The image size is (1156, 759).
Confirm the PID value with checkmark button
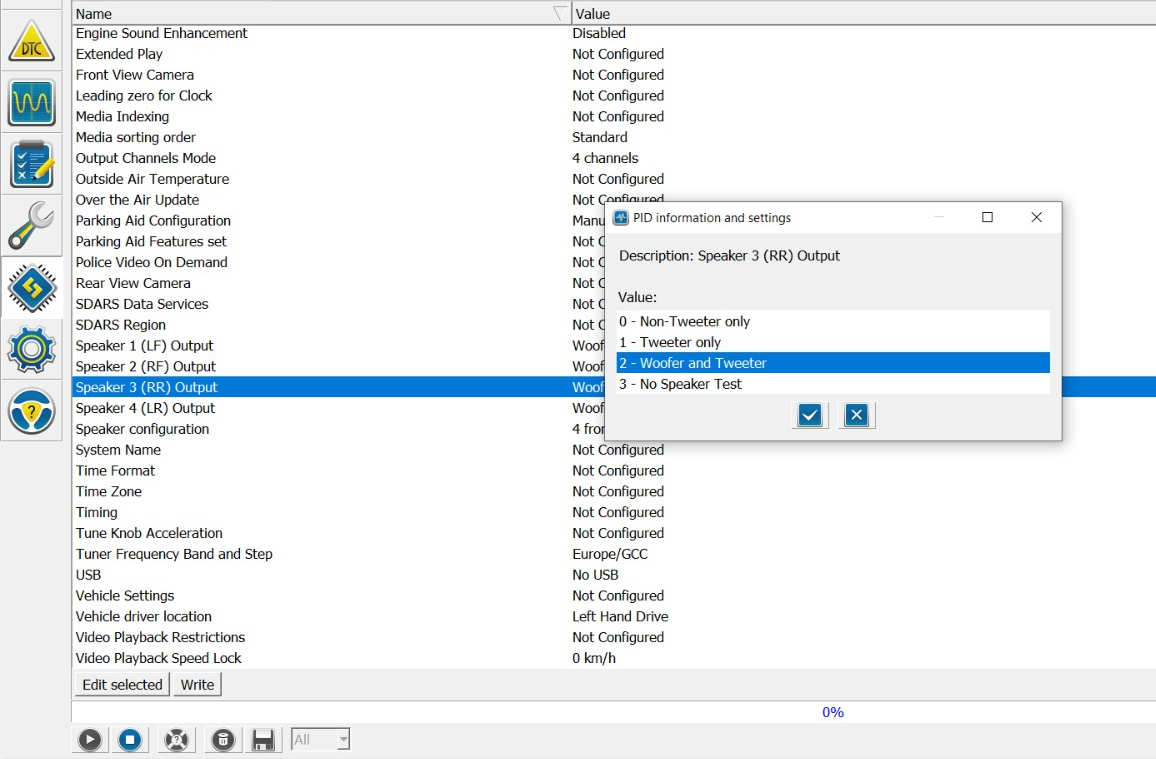coord(809,415)
